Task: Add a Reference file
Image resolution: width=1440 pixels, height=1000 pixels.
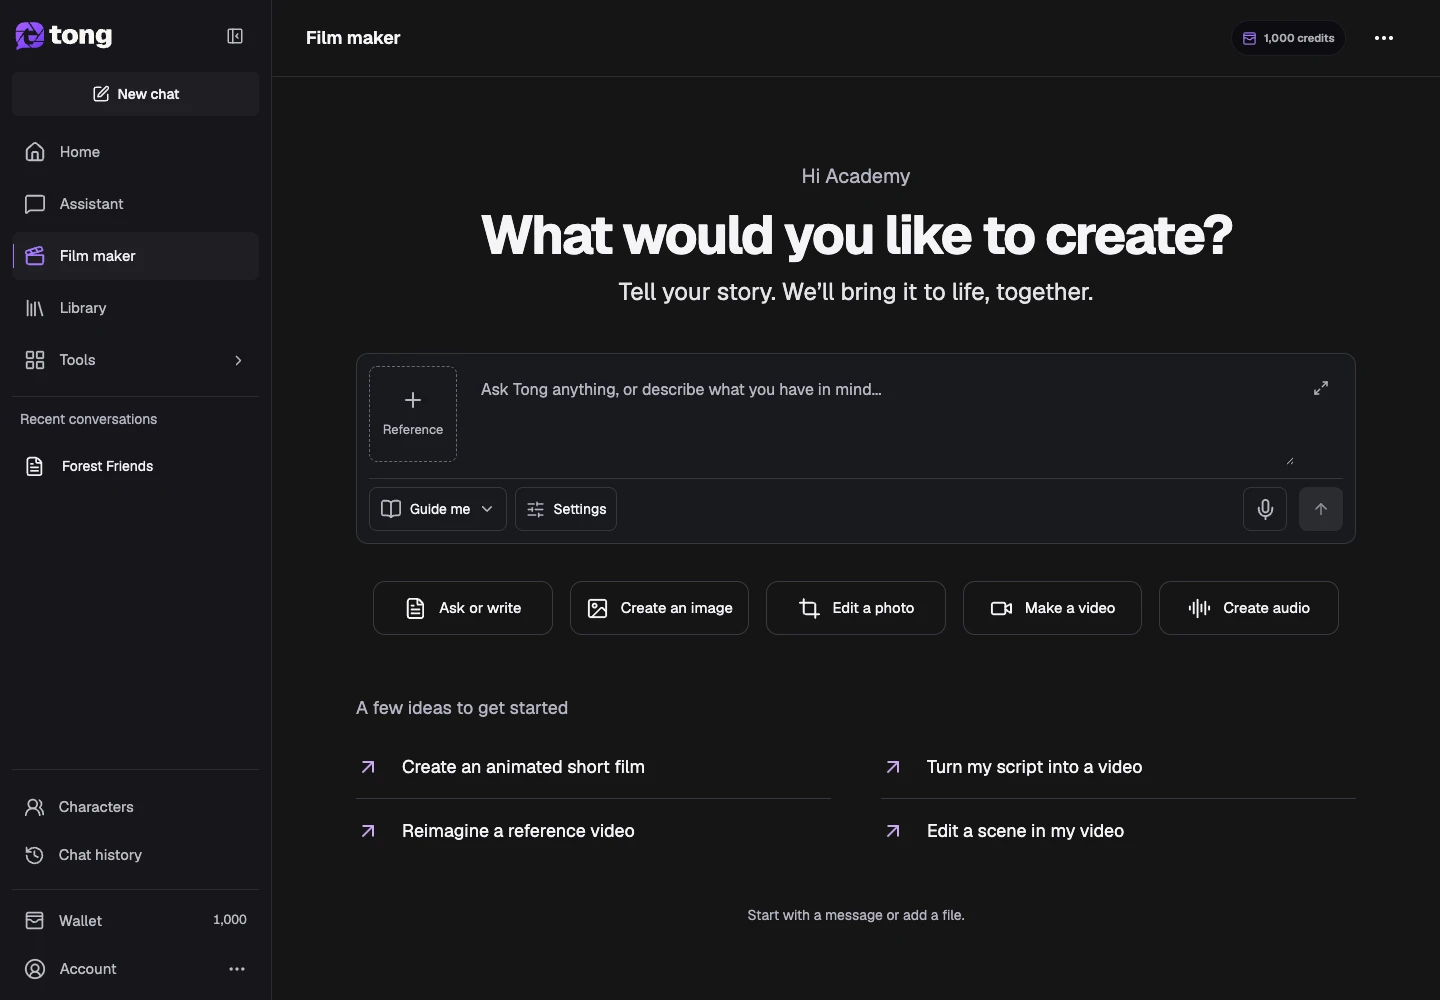Action: pos(413,414)
